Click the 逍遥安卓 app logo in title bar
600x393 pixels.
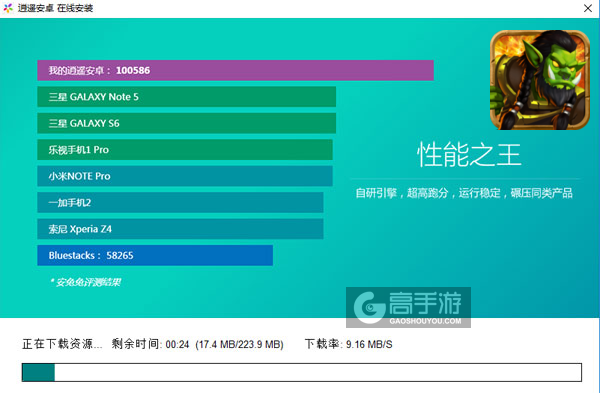tap(8, 8)
